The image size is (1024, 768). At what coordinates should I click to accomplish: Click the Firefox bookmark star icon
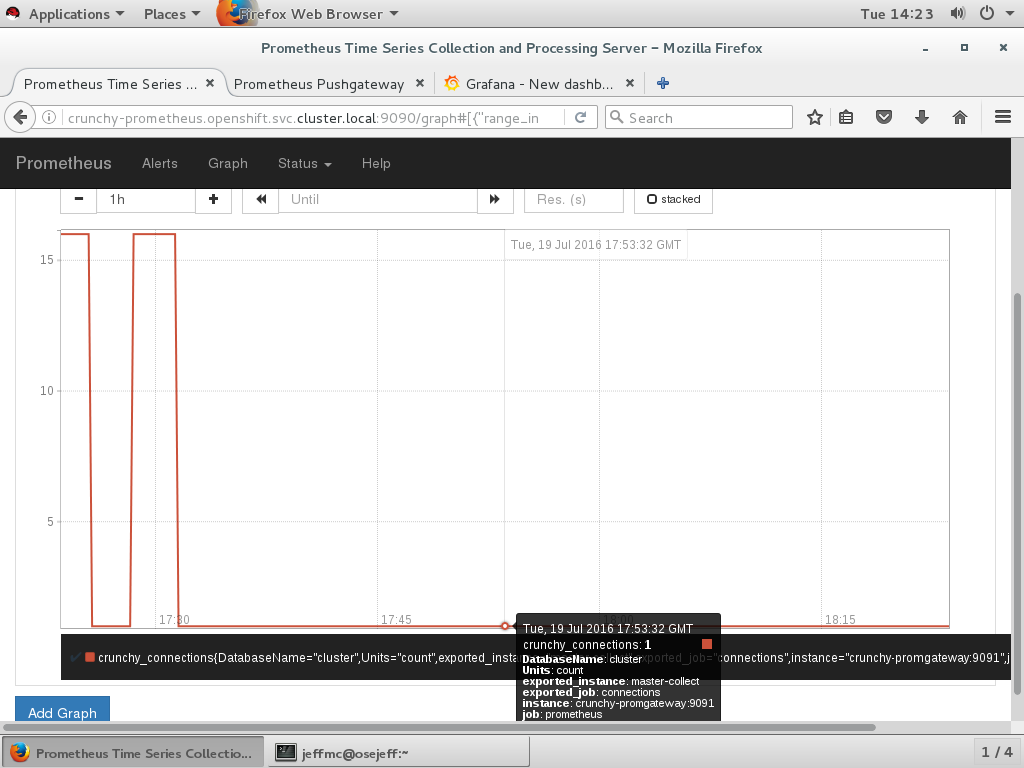click(x=815, y=118)
